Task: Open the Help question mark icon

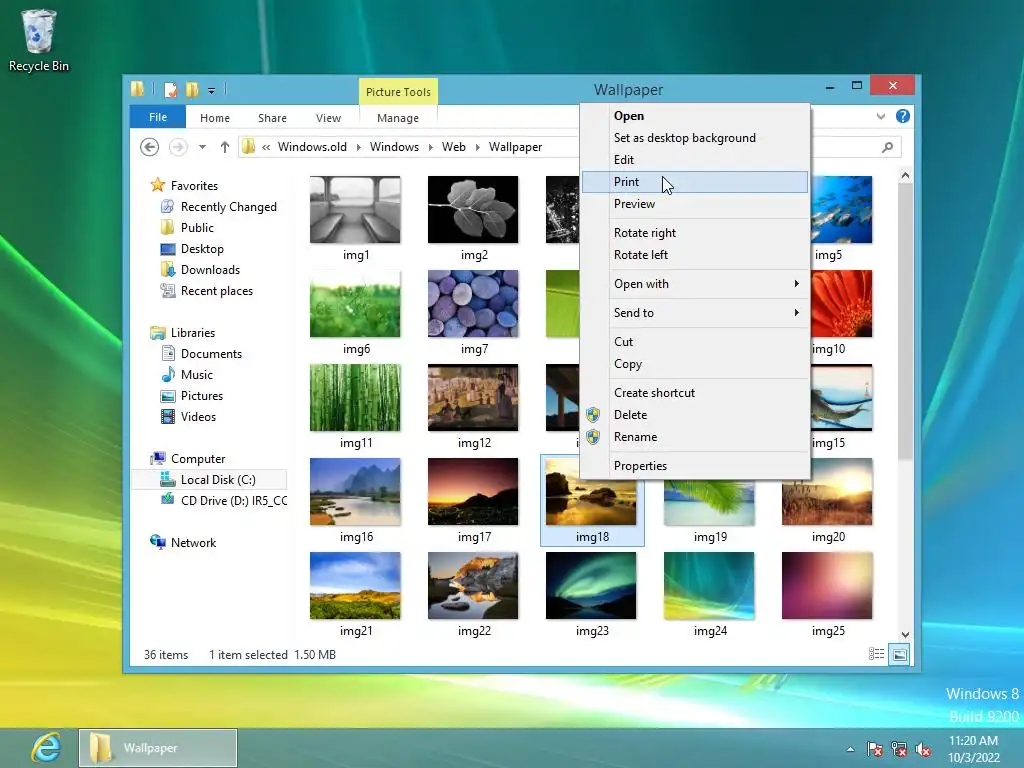Action: [903, 116]
